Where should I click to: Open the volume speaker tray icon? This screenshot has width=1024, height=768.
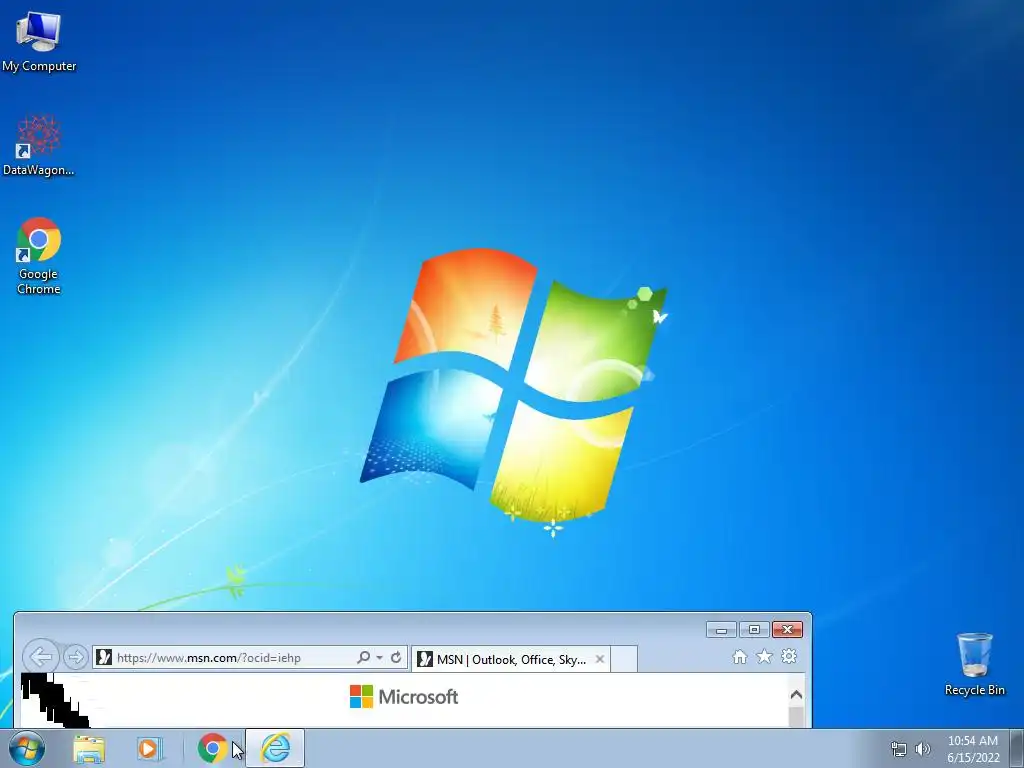coord(923,750)
